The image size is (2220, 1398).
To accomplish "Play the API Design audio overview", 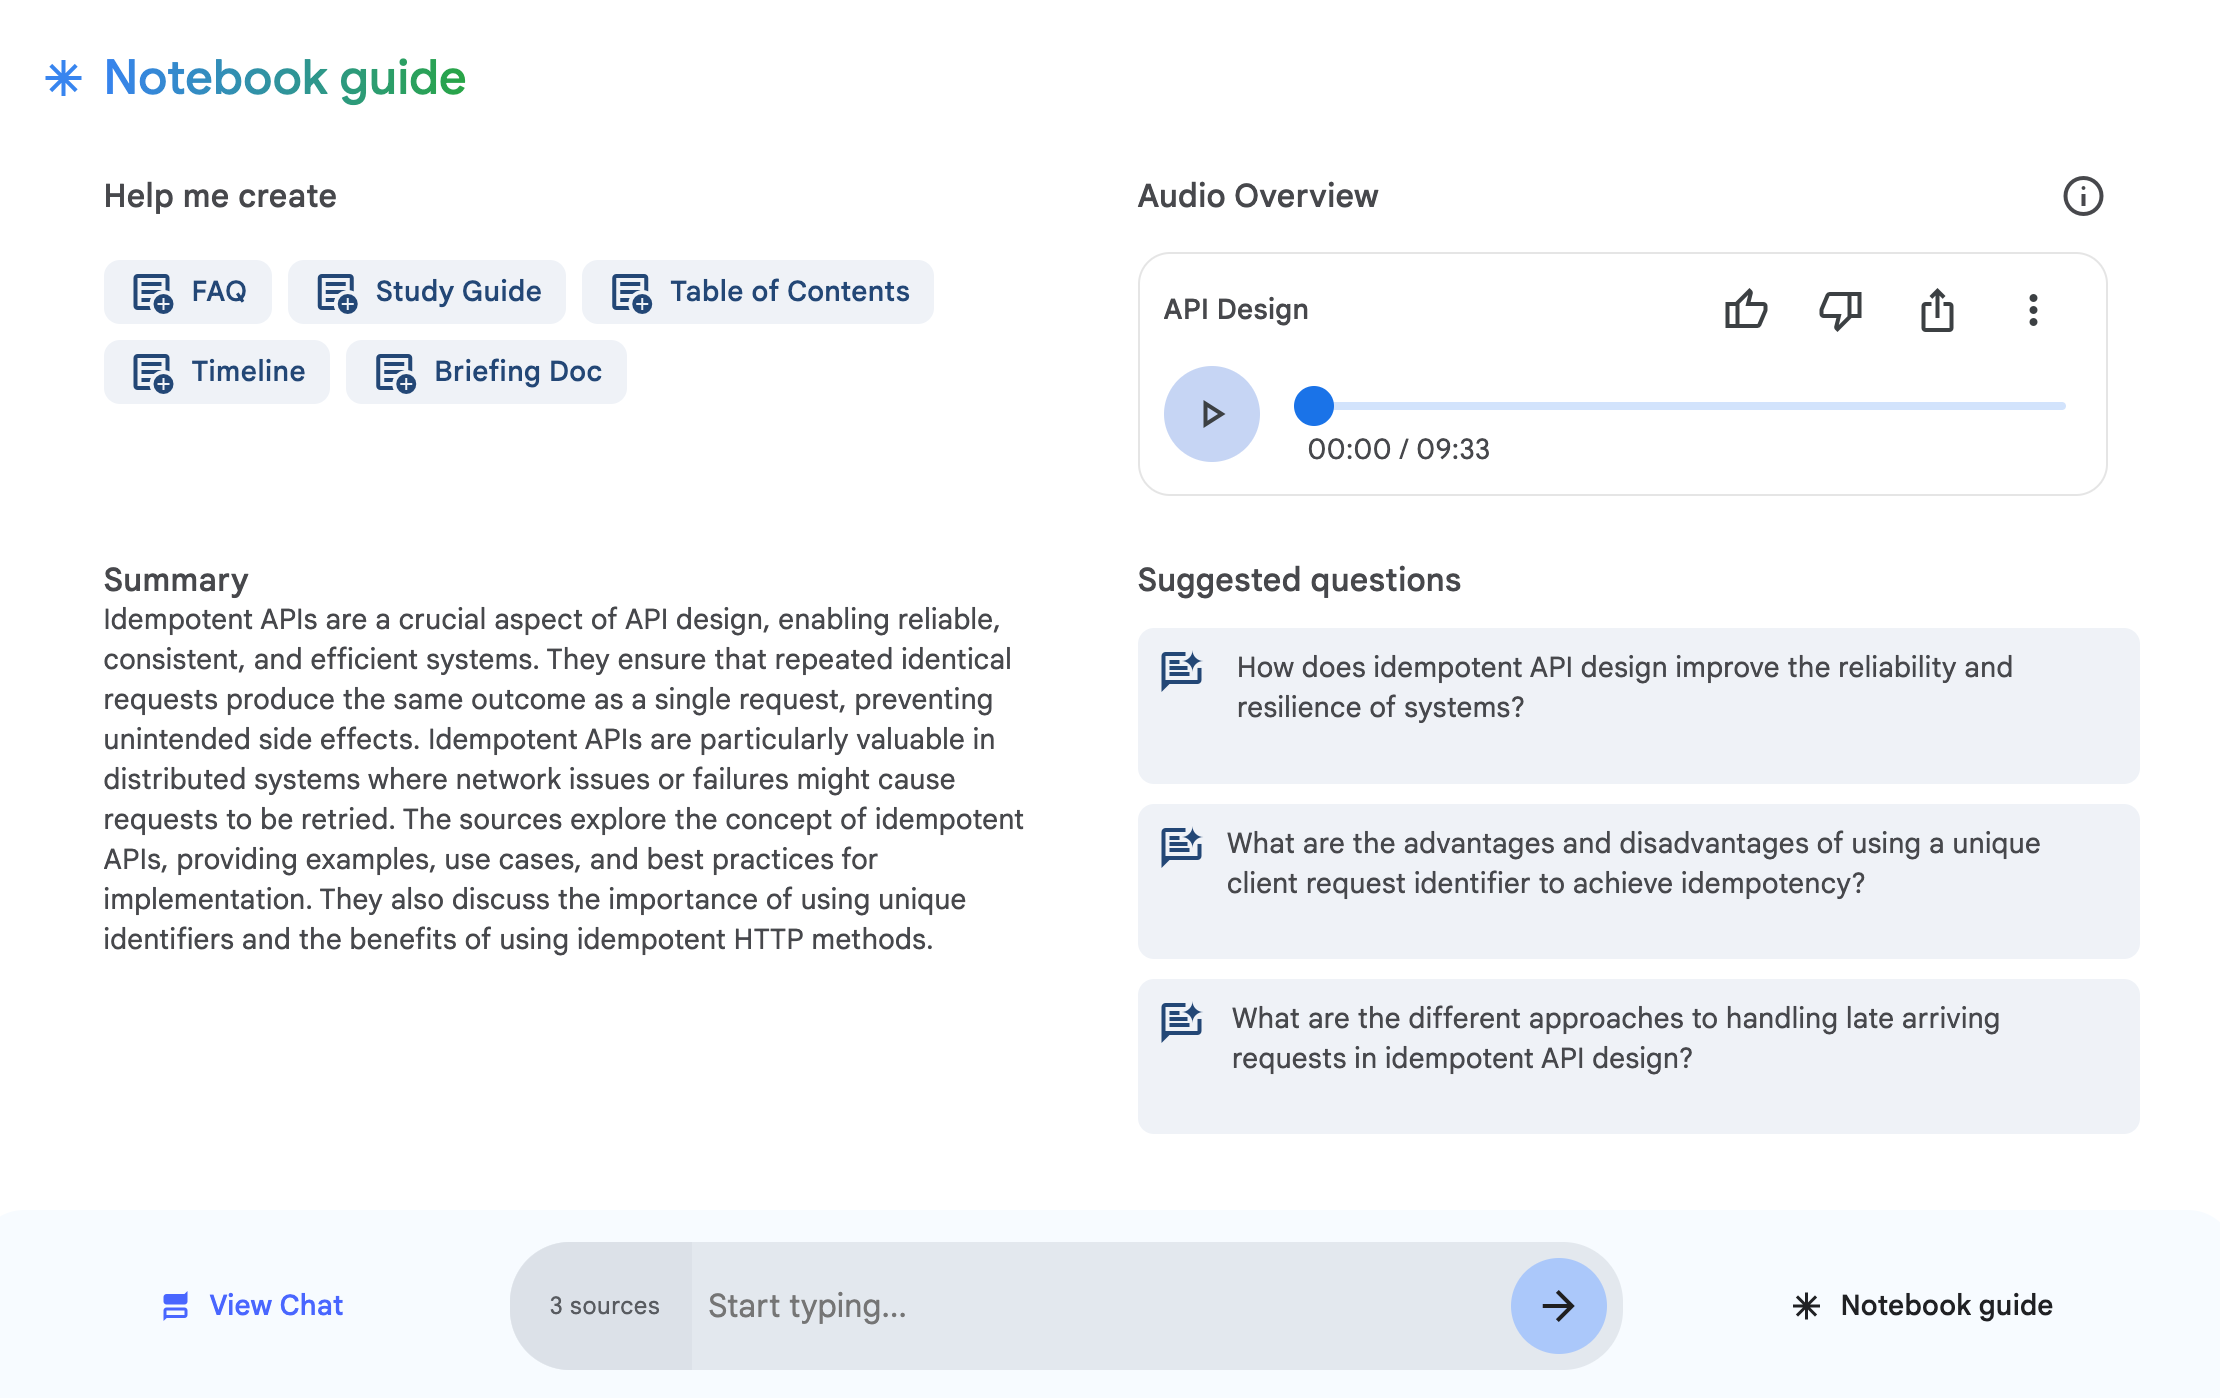I will tap(1211, 413).
